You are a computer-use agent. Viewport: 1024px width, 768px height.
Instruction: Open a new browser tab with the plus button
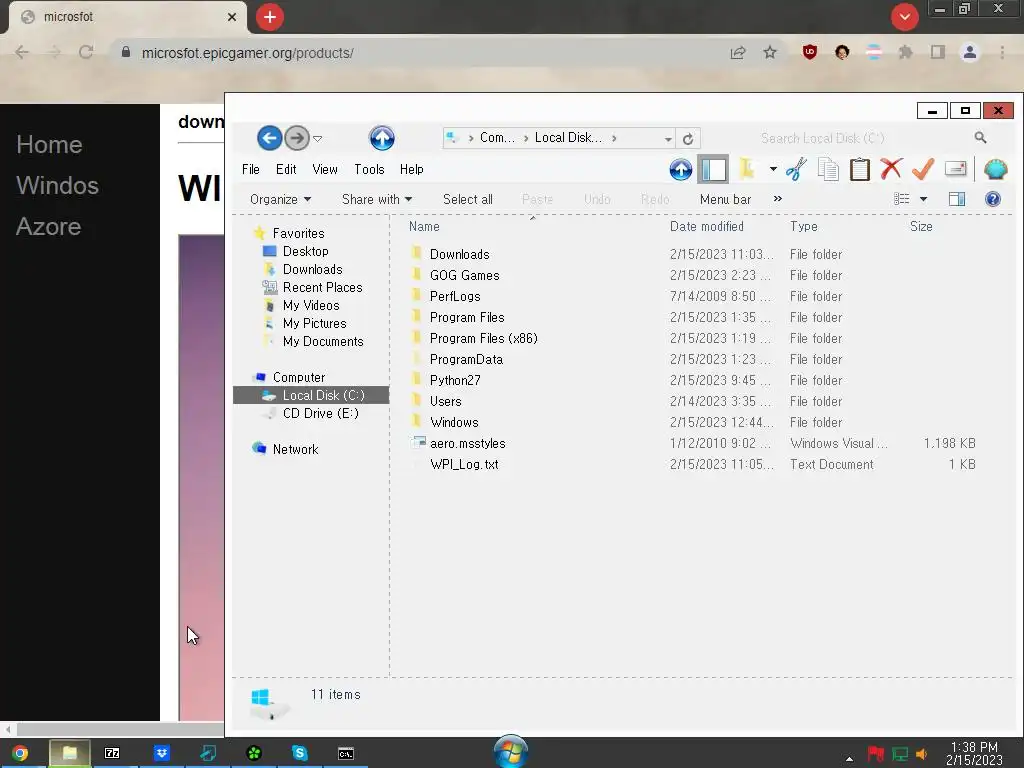pyautogui.click(x=270, y=17)
